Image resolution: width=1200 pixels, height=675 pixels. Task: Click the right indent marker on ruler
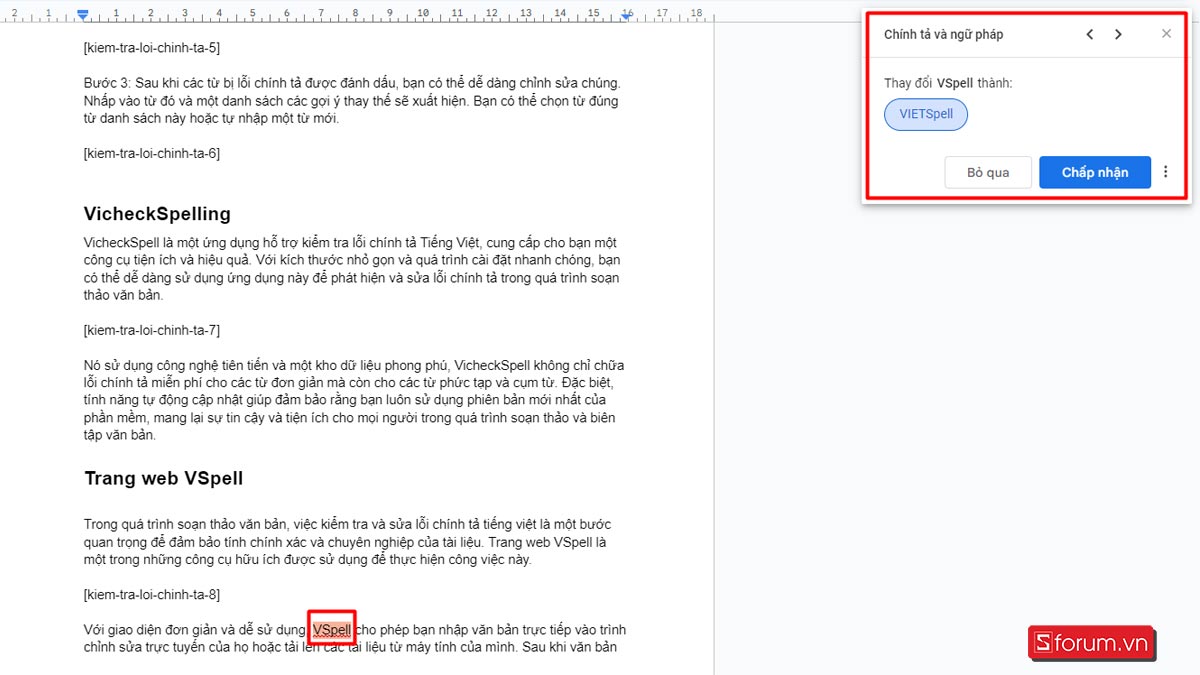coord(627,14)
